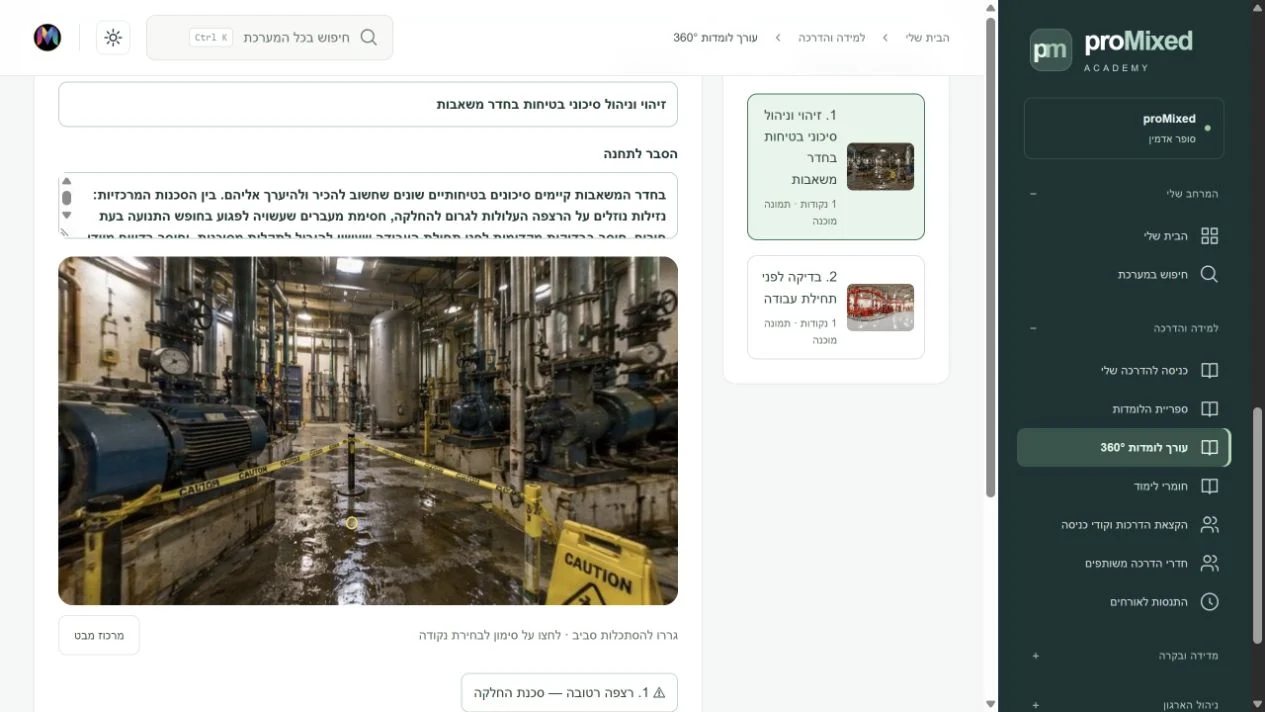Select hotspot 1. רצפה רטובה — סכנת החלקה
Screen dimensions: 1265x712
[x=569, y=692]
